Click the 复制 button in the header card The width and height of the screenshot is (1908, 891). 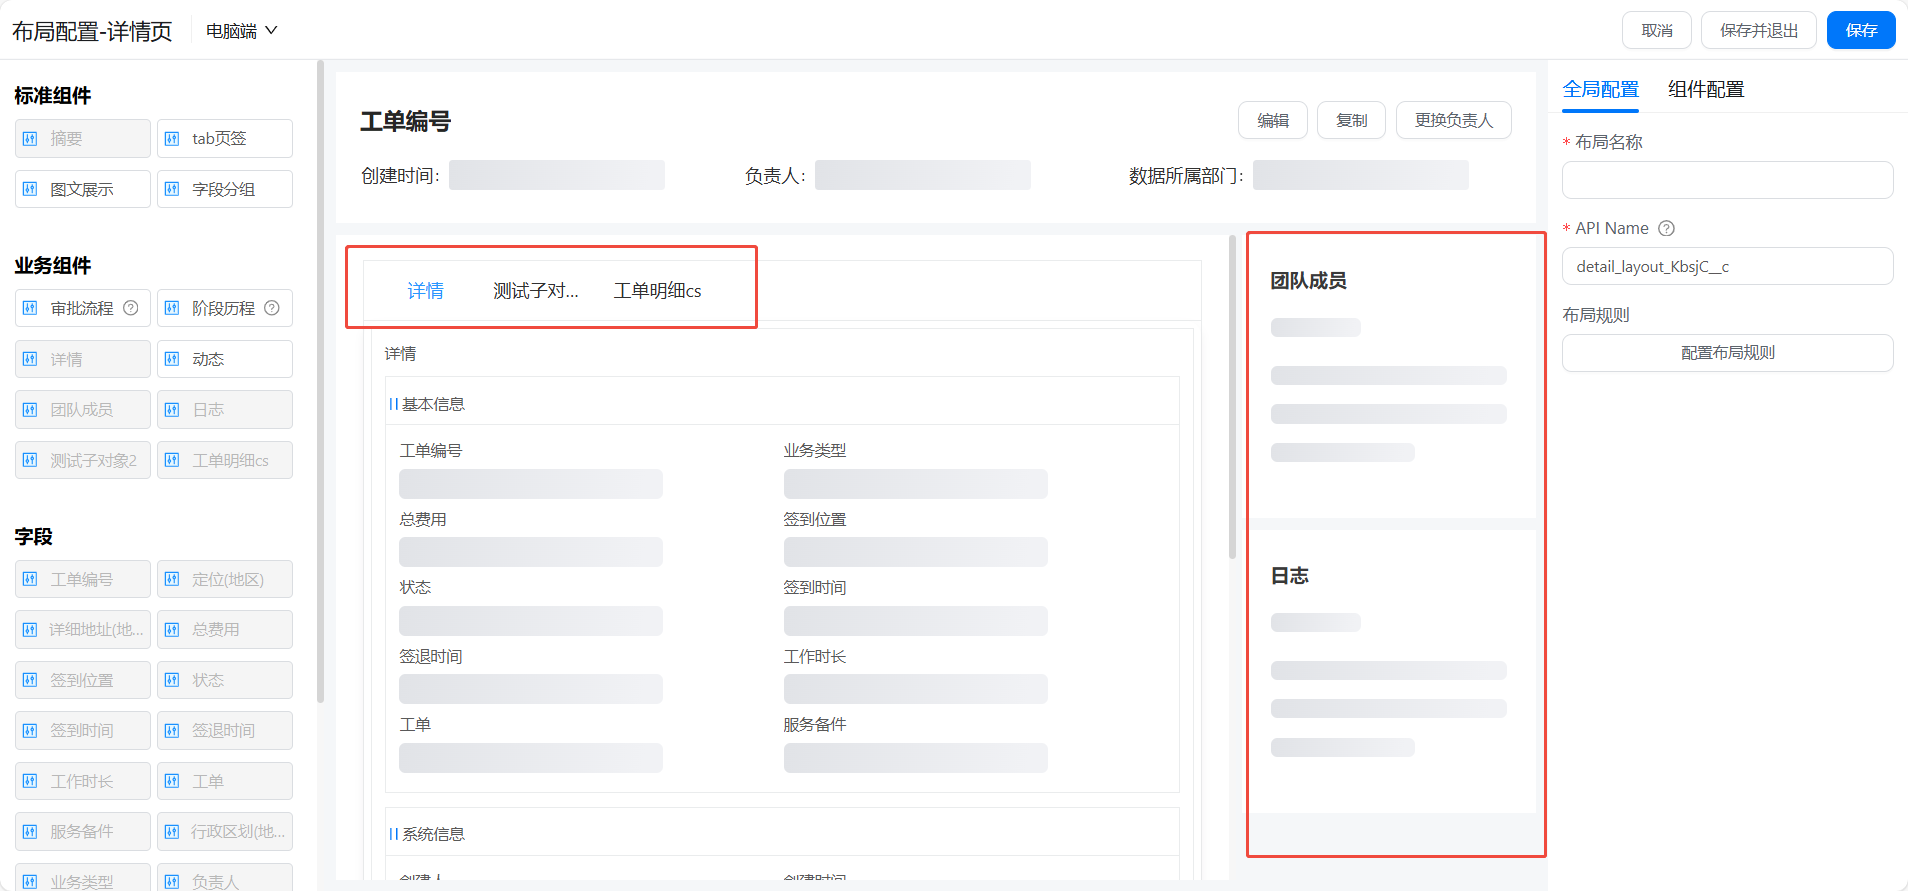[1351, 120]
